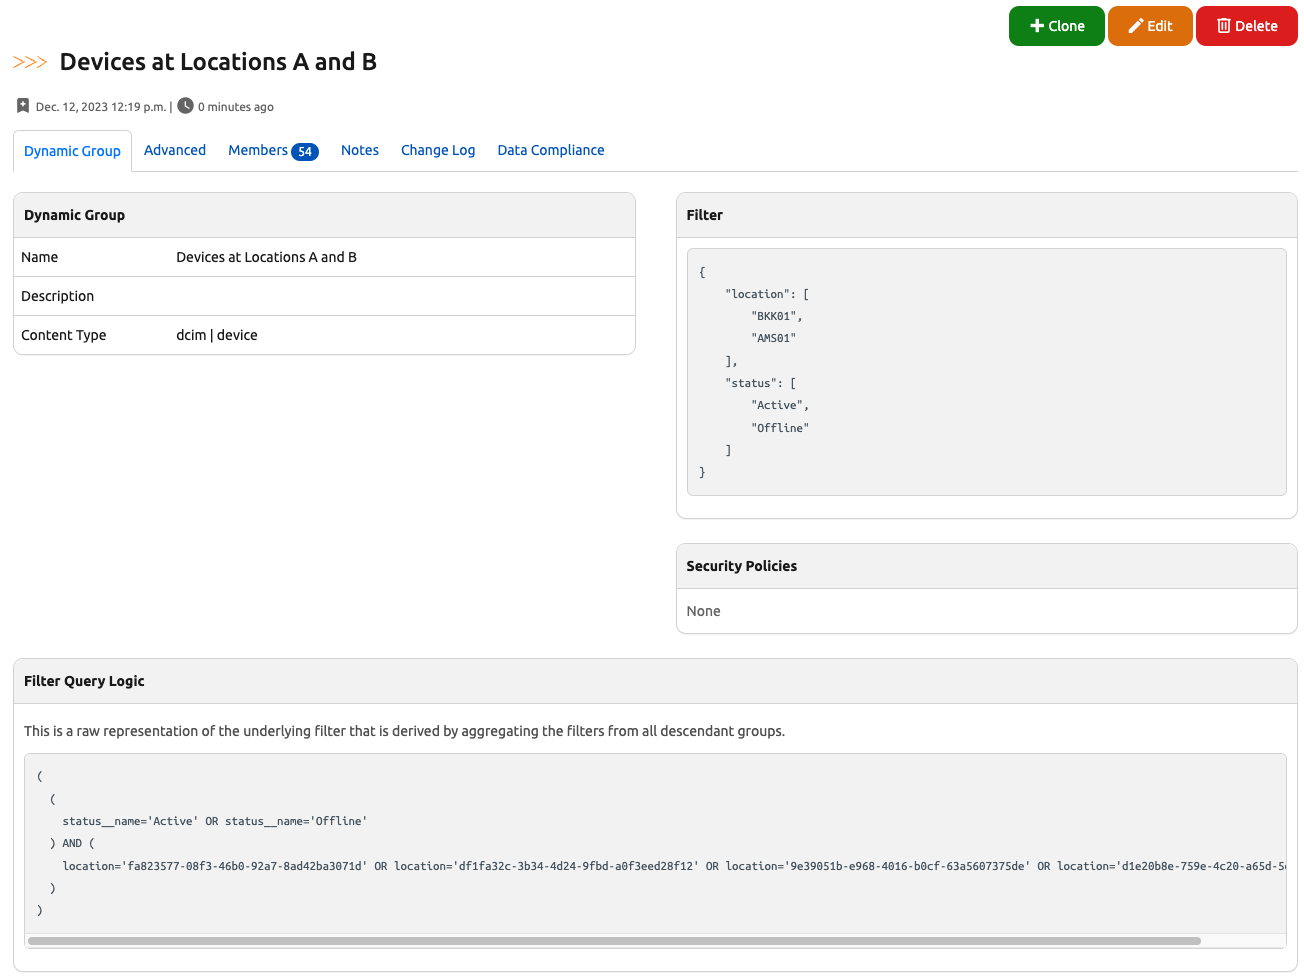The image size is (1304, 979).
Task: Click the horizontal scrollbar in Filter Query Logic
Action: coord(614,941)
